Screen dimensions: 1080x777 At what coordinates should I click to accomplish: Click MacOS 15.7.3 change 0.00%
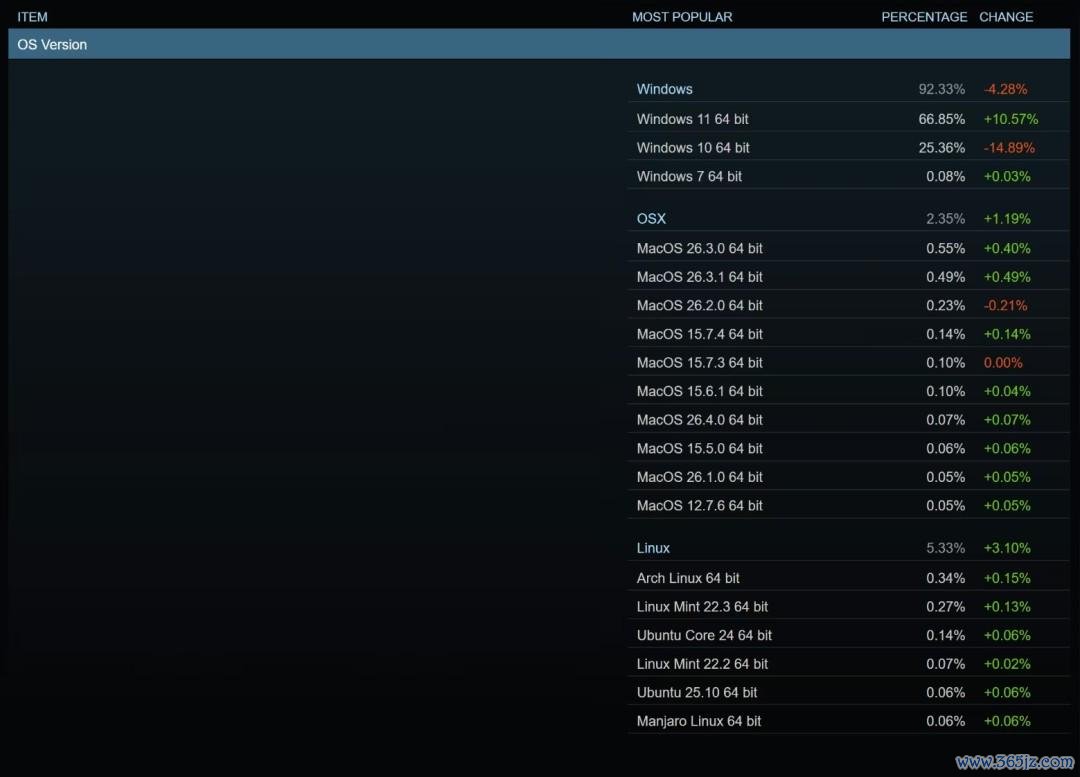point(1003,362)
